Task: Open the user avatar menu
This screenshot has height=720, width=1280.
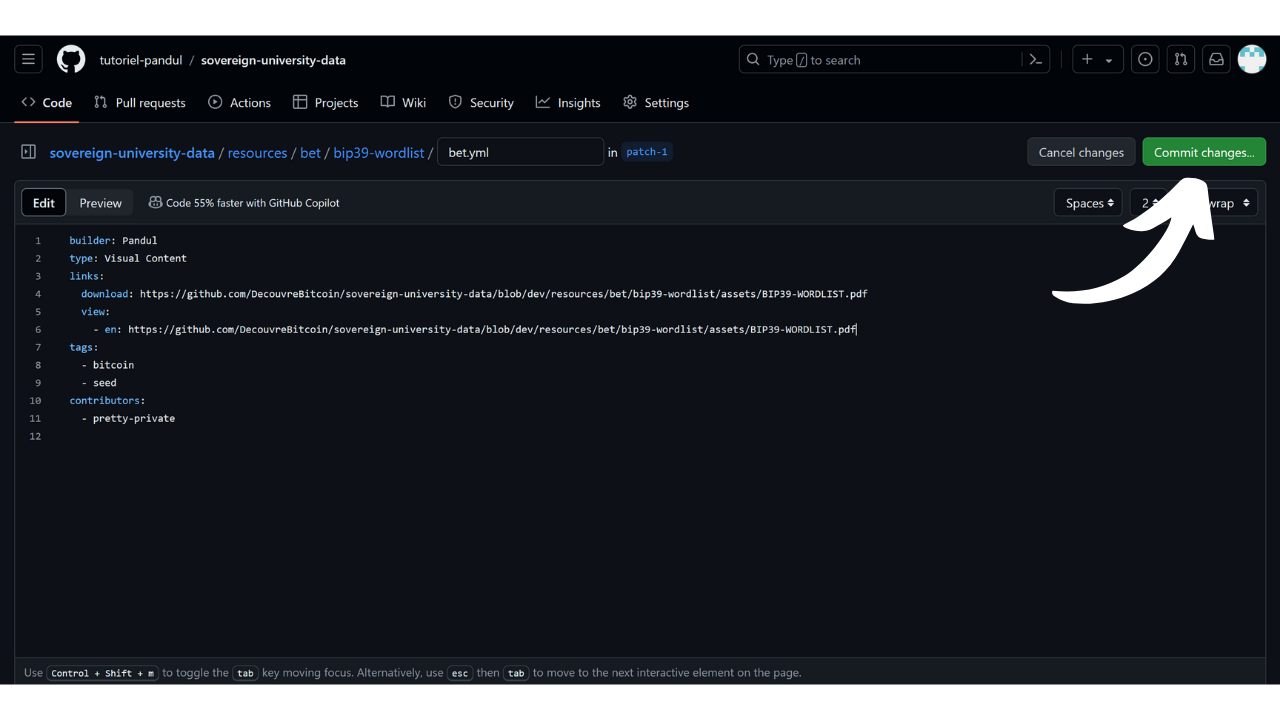Action: coord(1251,60)
